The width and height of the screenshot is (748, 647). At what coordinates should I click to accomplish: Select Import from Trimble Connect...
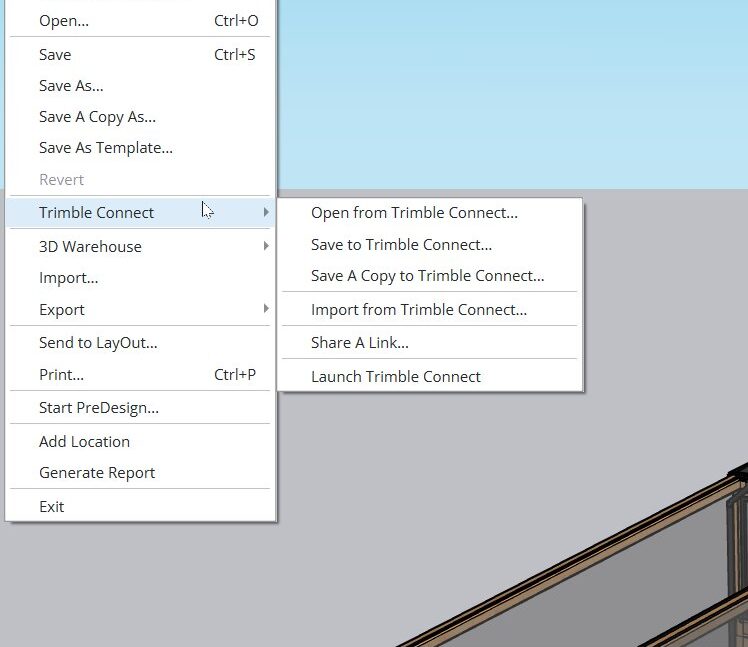pos(430,310)
